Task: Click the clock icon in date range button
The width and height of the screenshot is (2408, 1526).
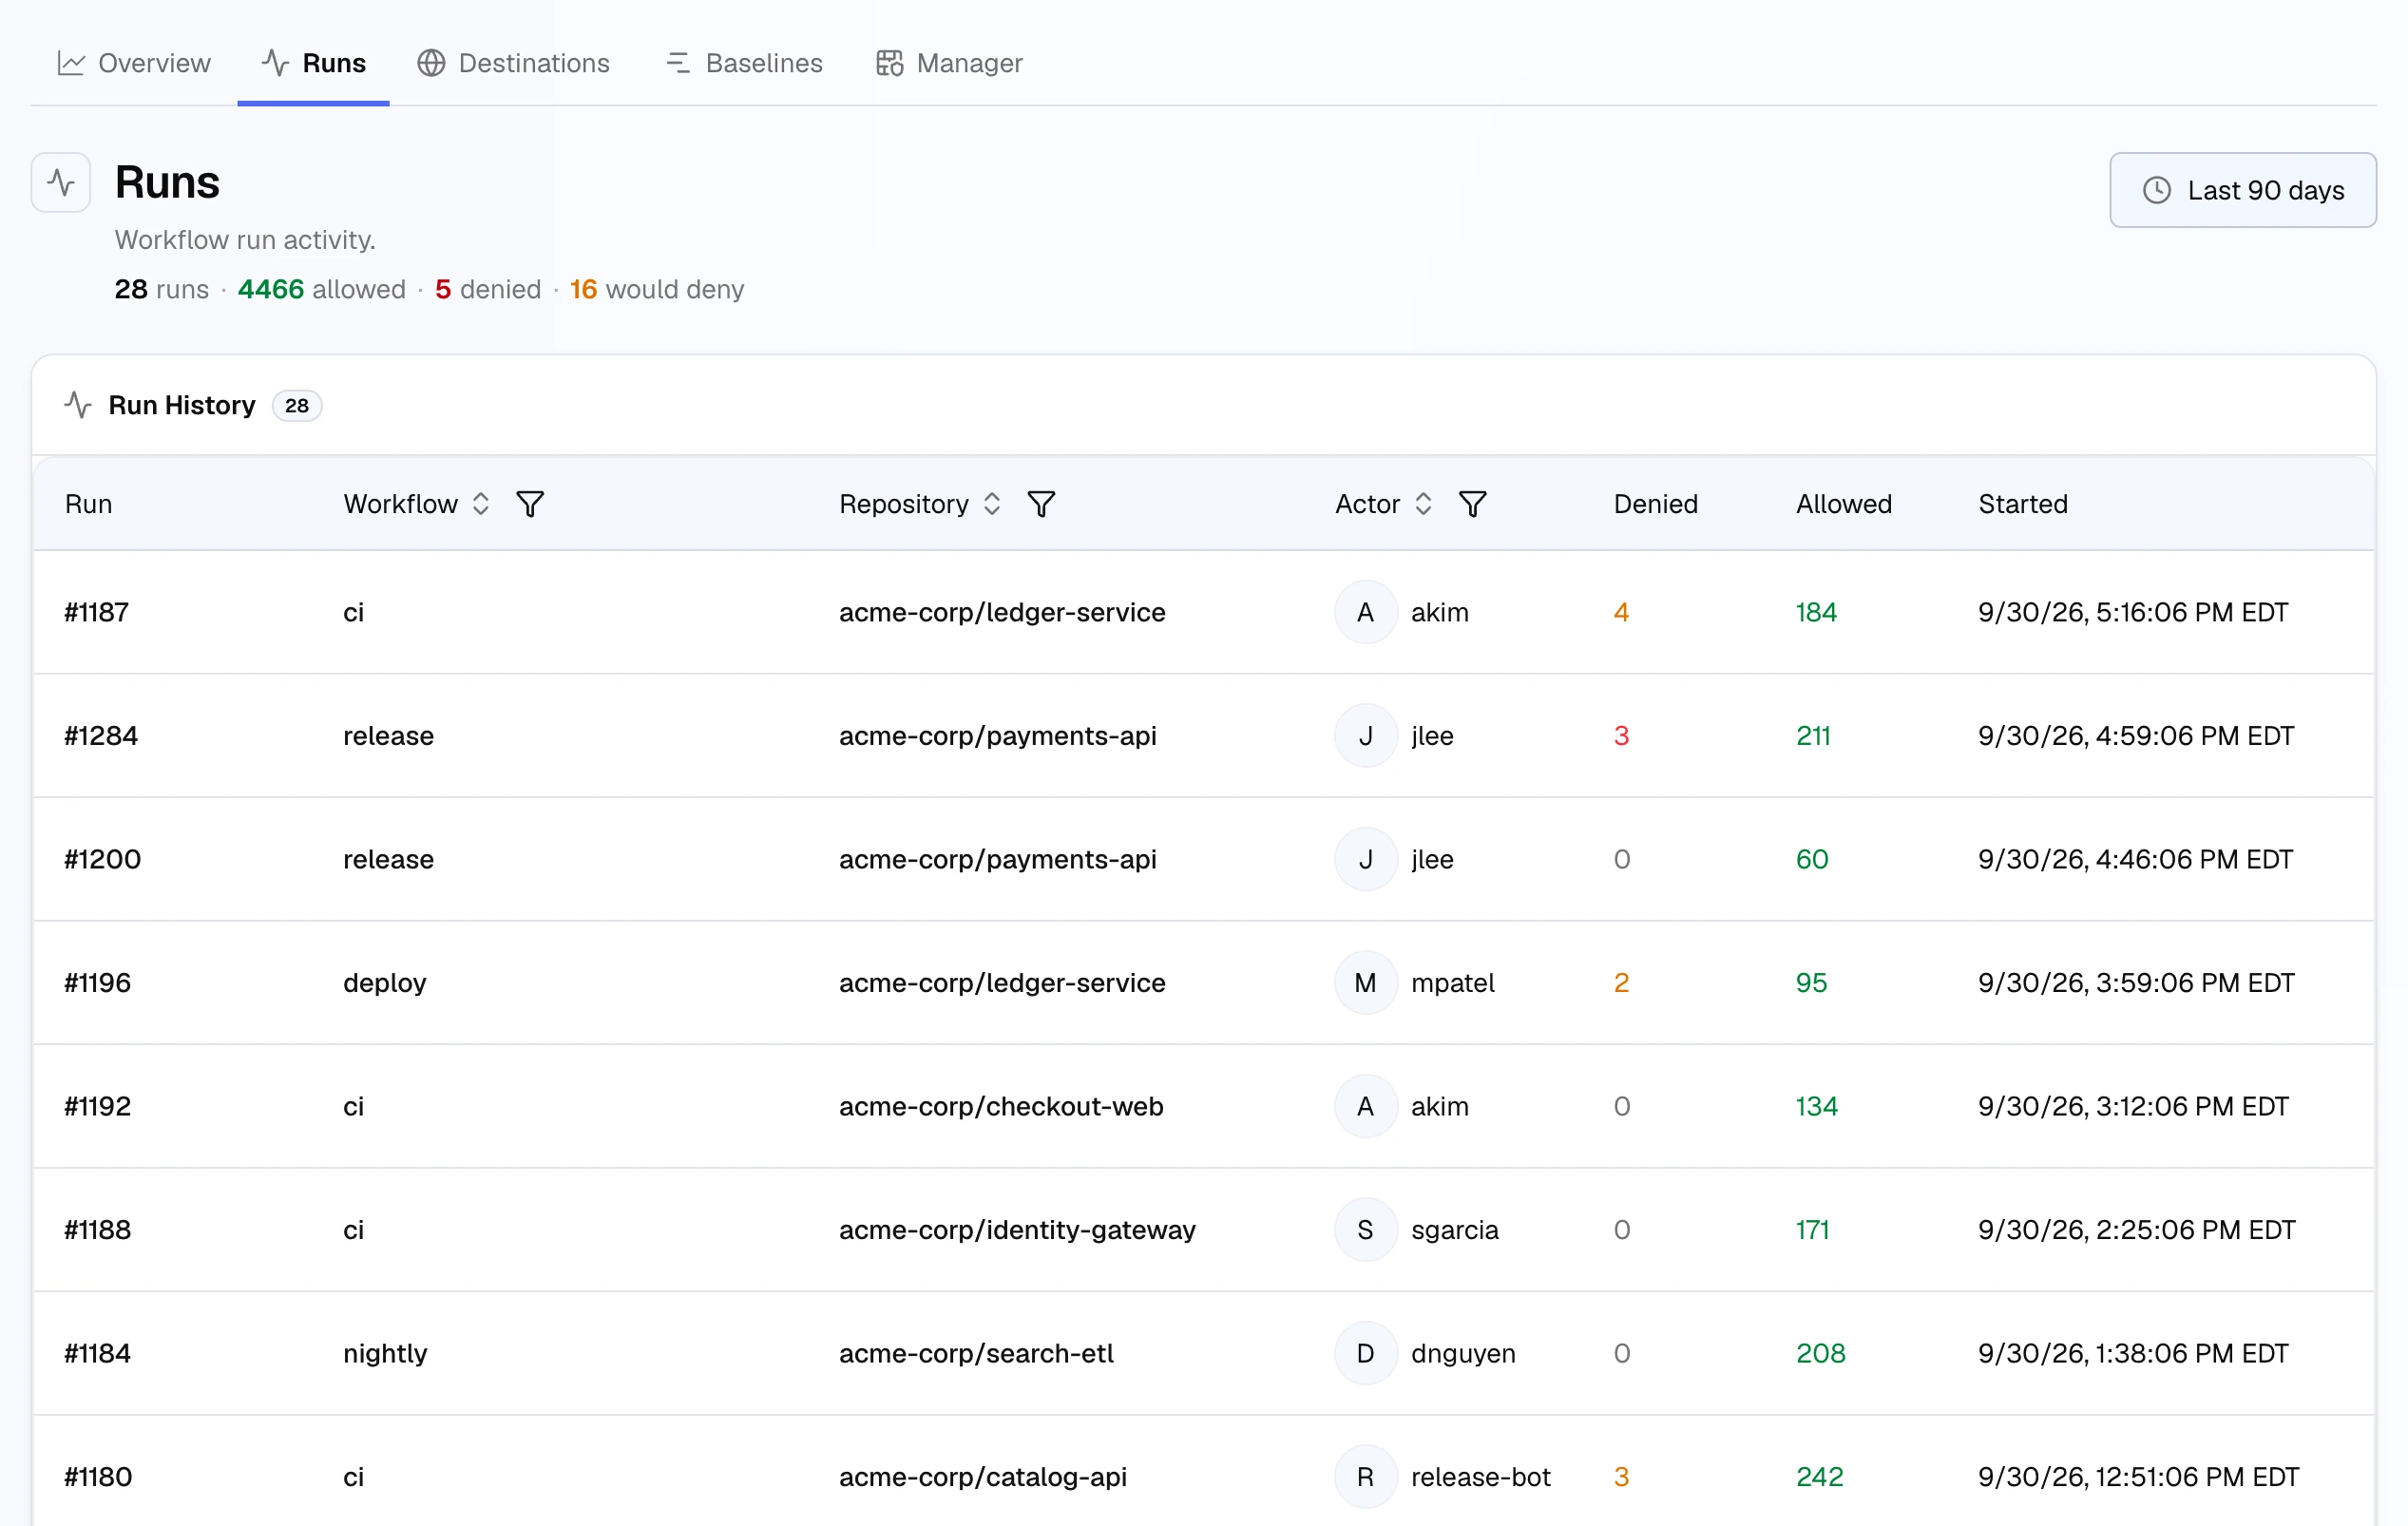Action: pyautogui.click(x=2157, y=190)
